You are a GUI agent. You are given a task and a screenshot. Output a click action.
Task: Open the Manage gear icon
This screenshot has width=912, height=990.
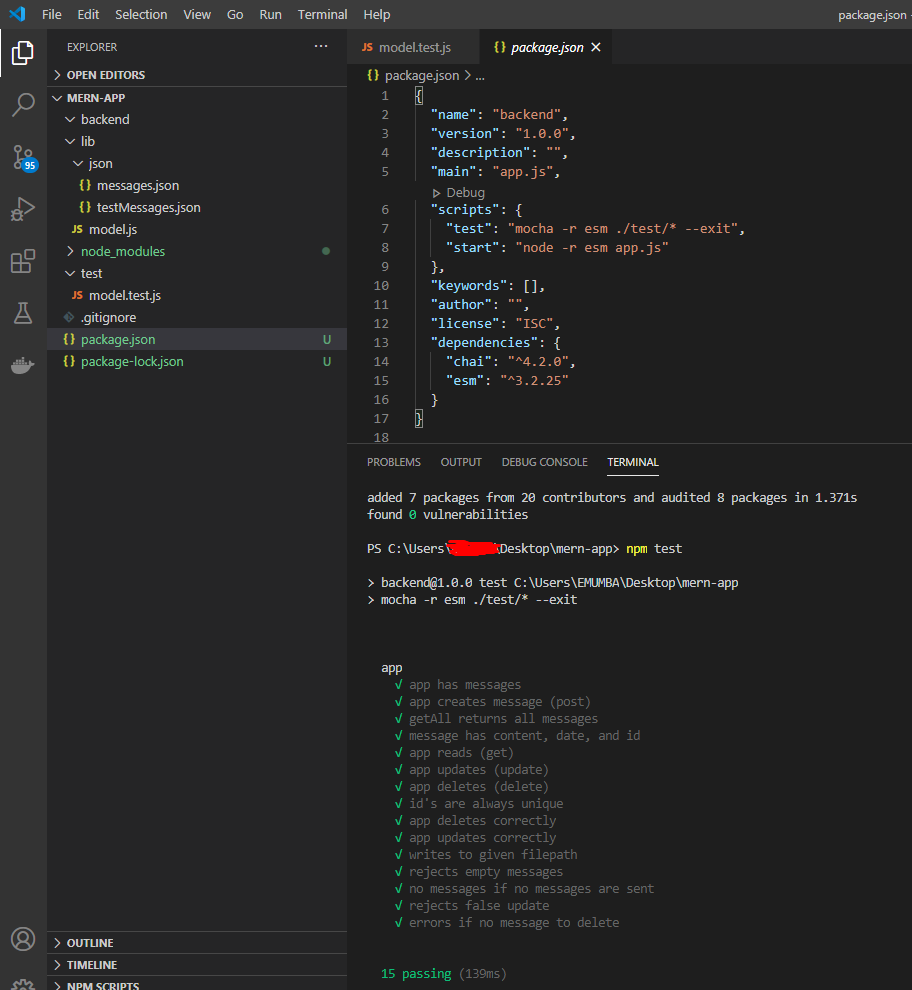pos(23,984)
